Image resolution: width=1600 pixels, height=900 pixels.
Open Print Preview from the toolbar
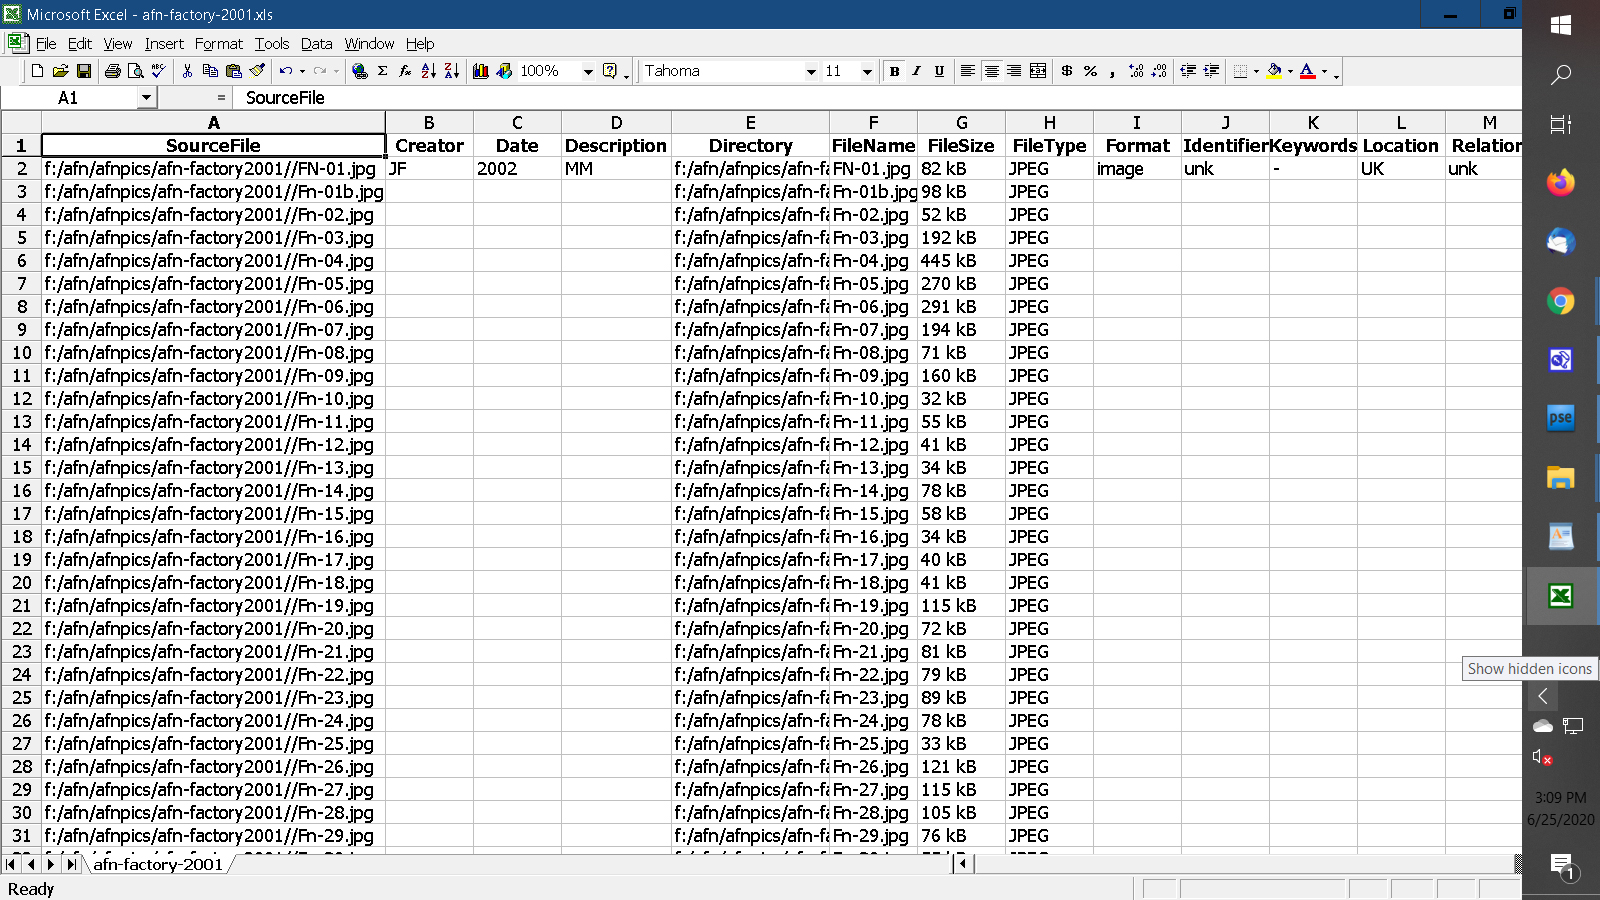click(135, 71)
